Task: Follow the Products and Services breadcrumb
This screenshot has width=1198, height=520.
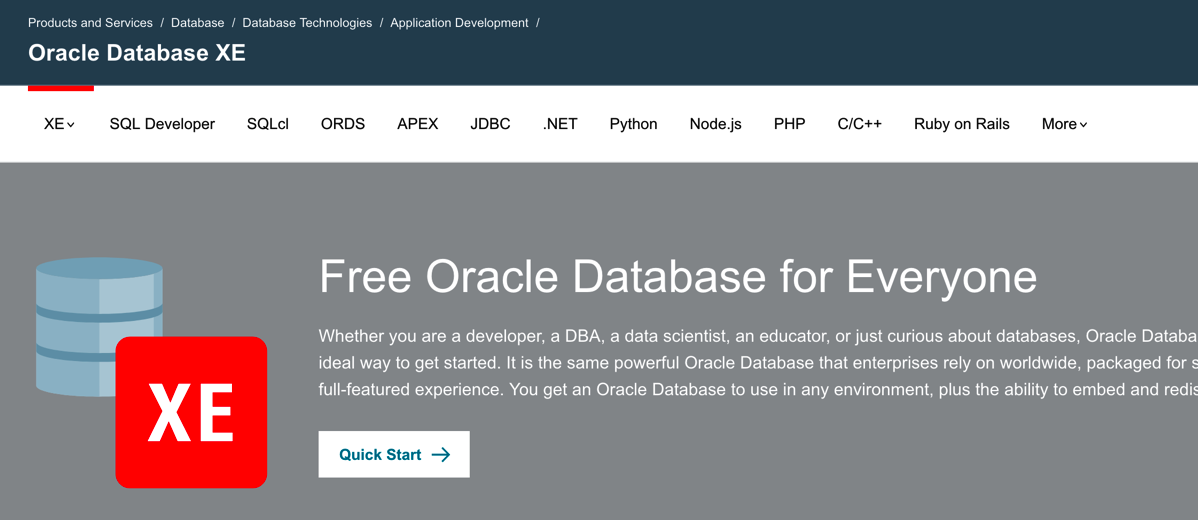Action: [90, 23]
